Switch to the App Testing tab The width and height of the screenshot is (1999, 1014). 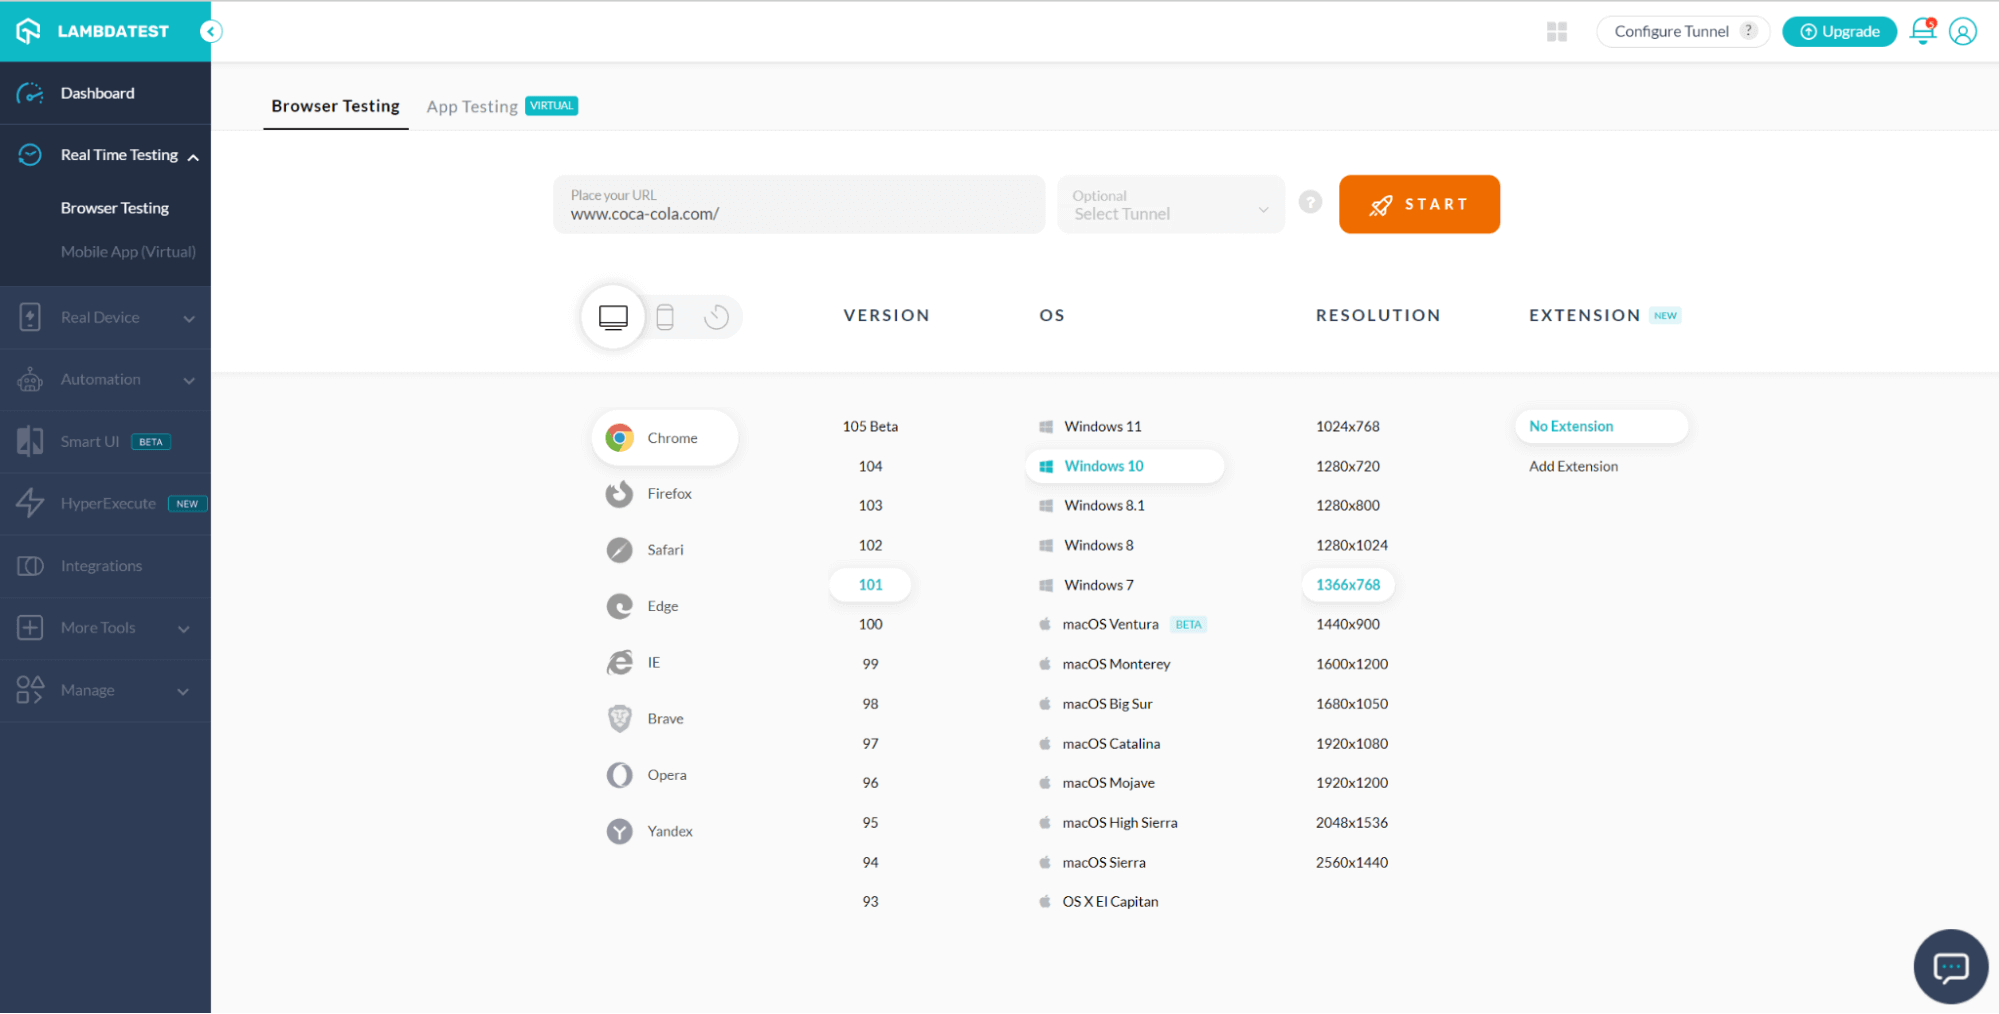tap(472, 107)
